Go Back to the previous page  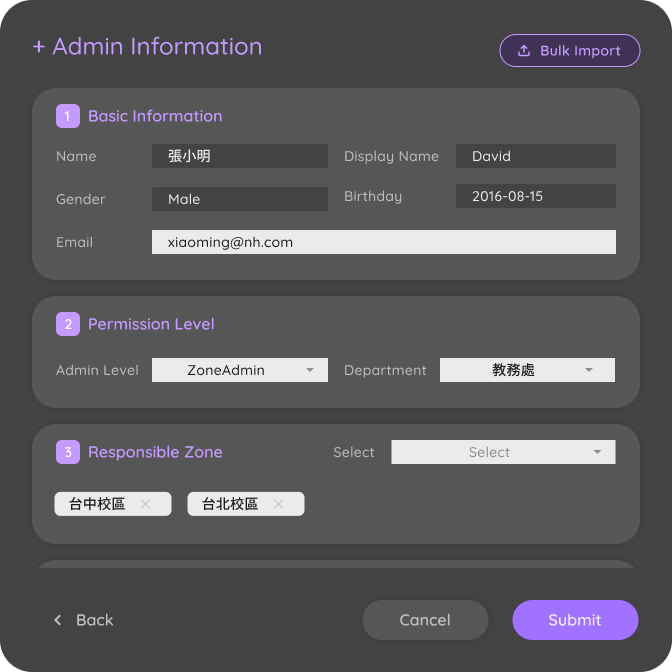click(84, 620)
